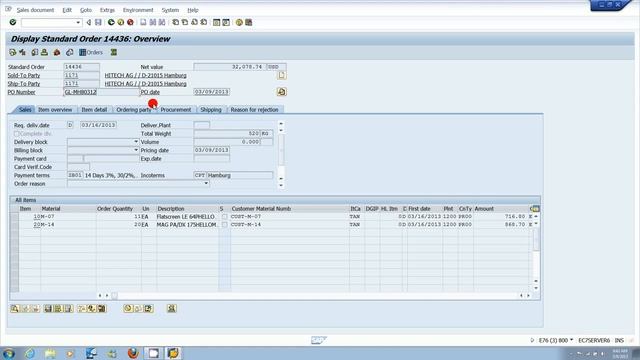This screenshot has height=360, width=640.
Task: Open File Explorer folder icon in taskbar
Action: point(50,353)
